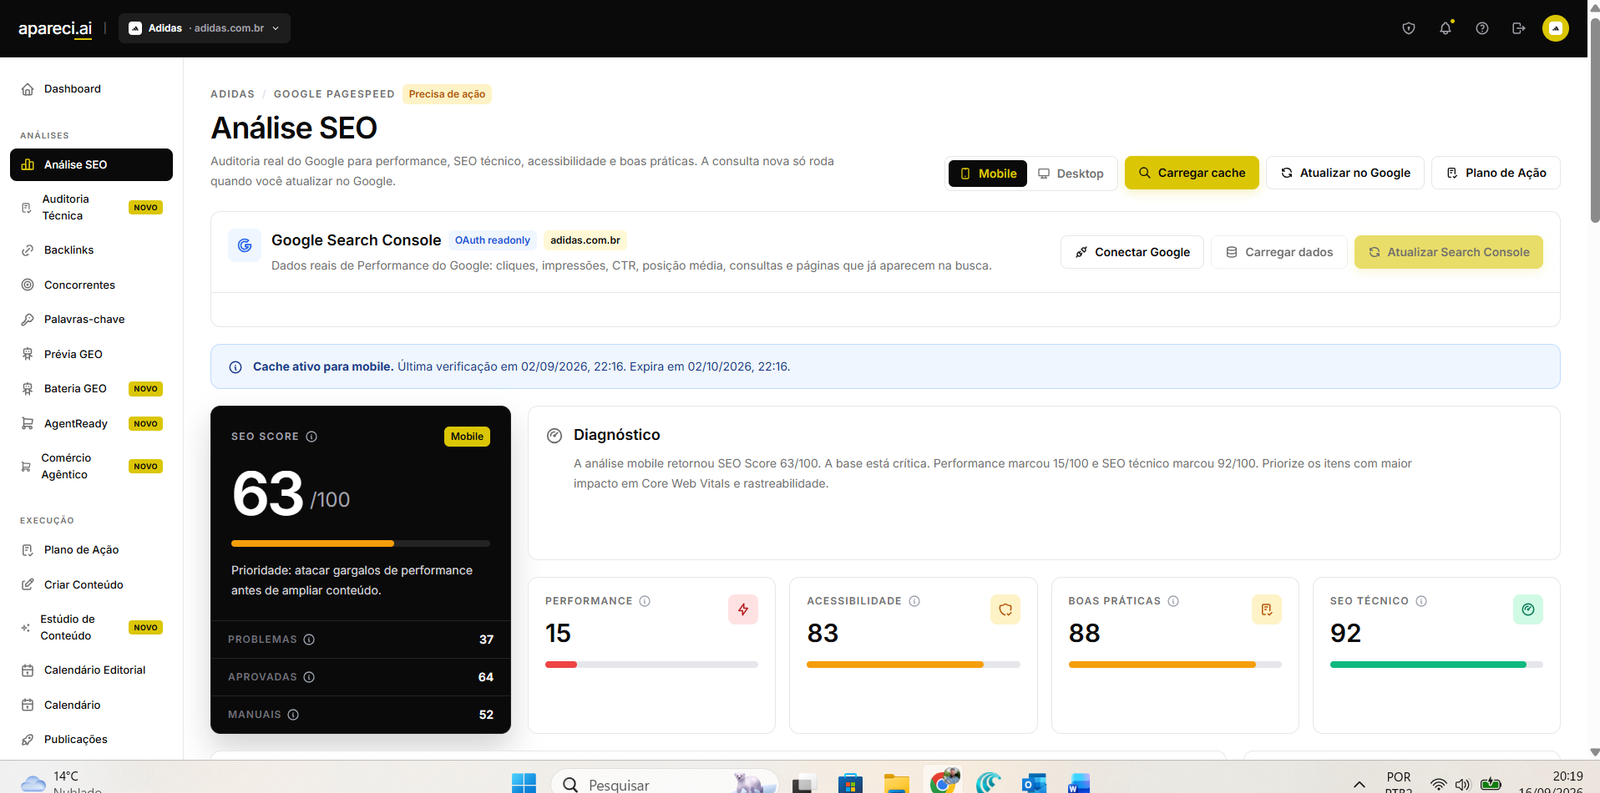Click the SEO Técnico green progress bar
This screenshot has width=1600, height=793.
[x=1436, y=664]
